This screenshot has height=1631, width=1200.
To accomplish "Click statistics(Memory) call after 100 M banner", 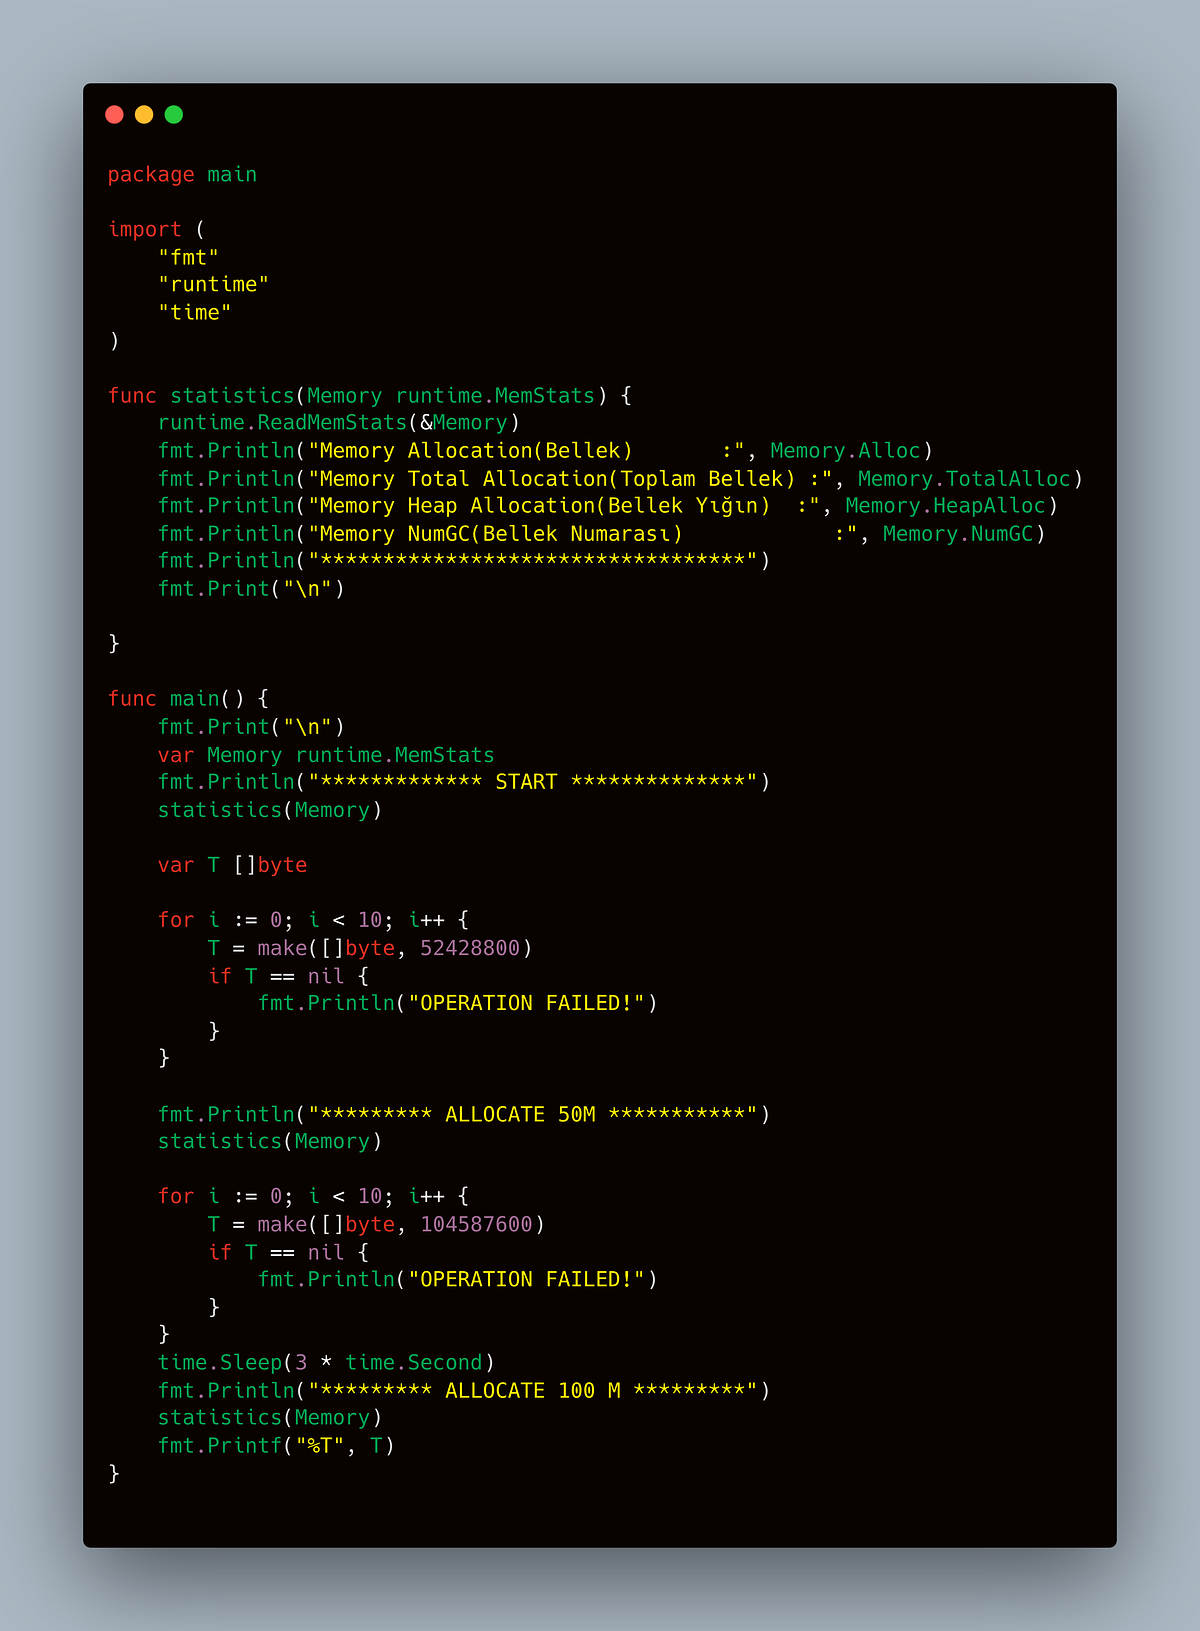I will pos(270,1418).
